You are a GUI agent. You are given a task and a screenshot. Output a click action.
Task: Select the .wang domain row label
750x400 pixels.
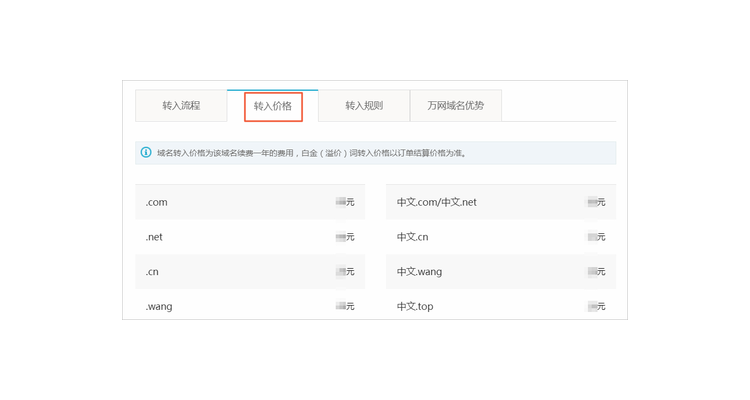tap(159, 307)
